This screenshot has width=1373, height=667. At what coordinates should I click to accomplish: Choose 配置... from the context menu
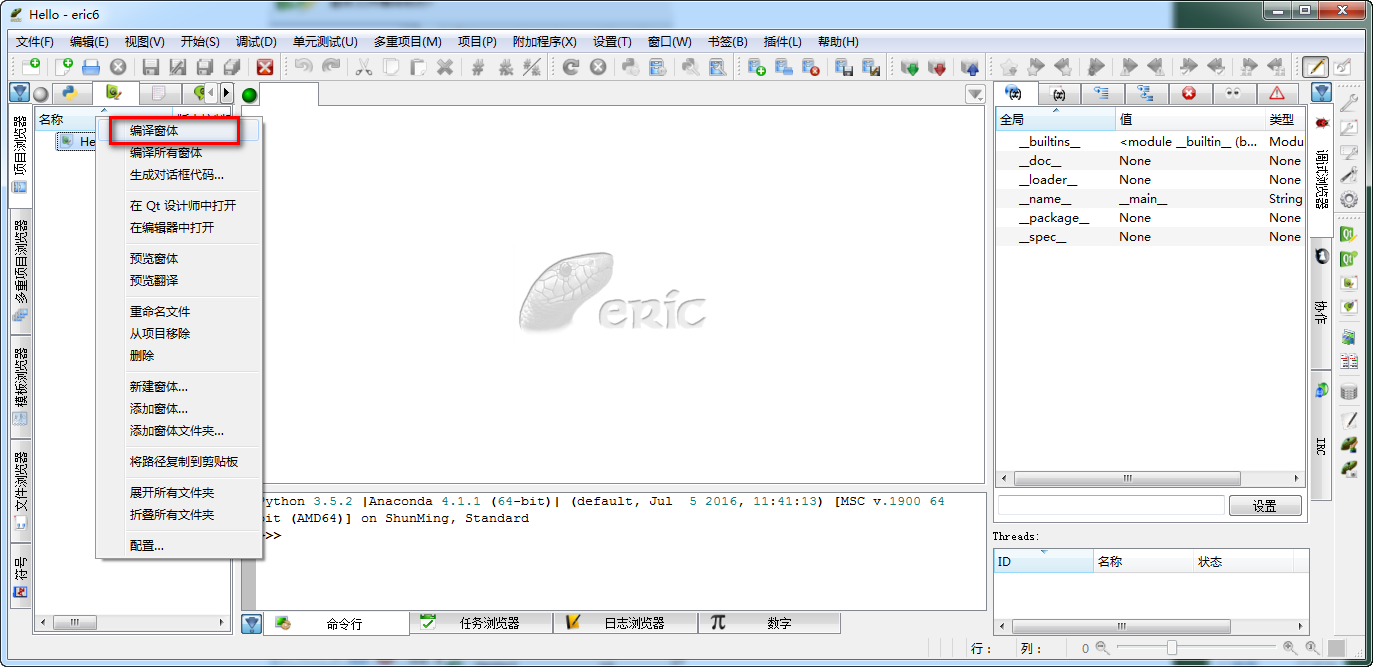[x=179, y=545]
